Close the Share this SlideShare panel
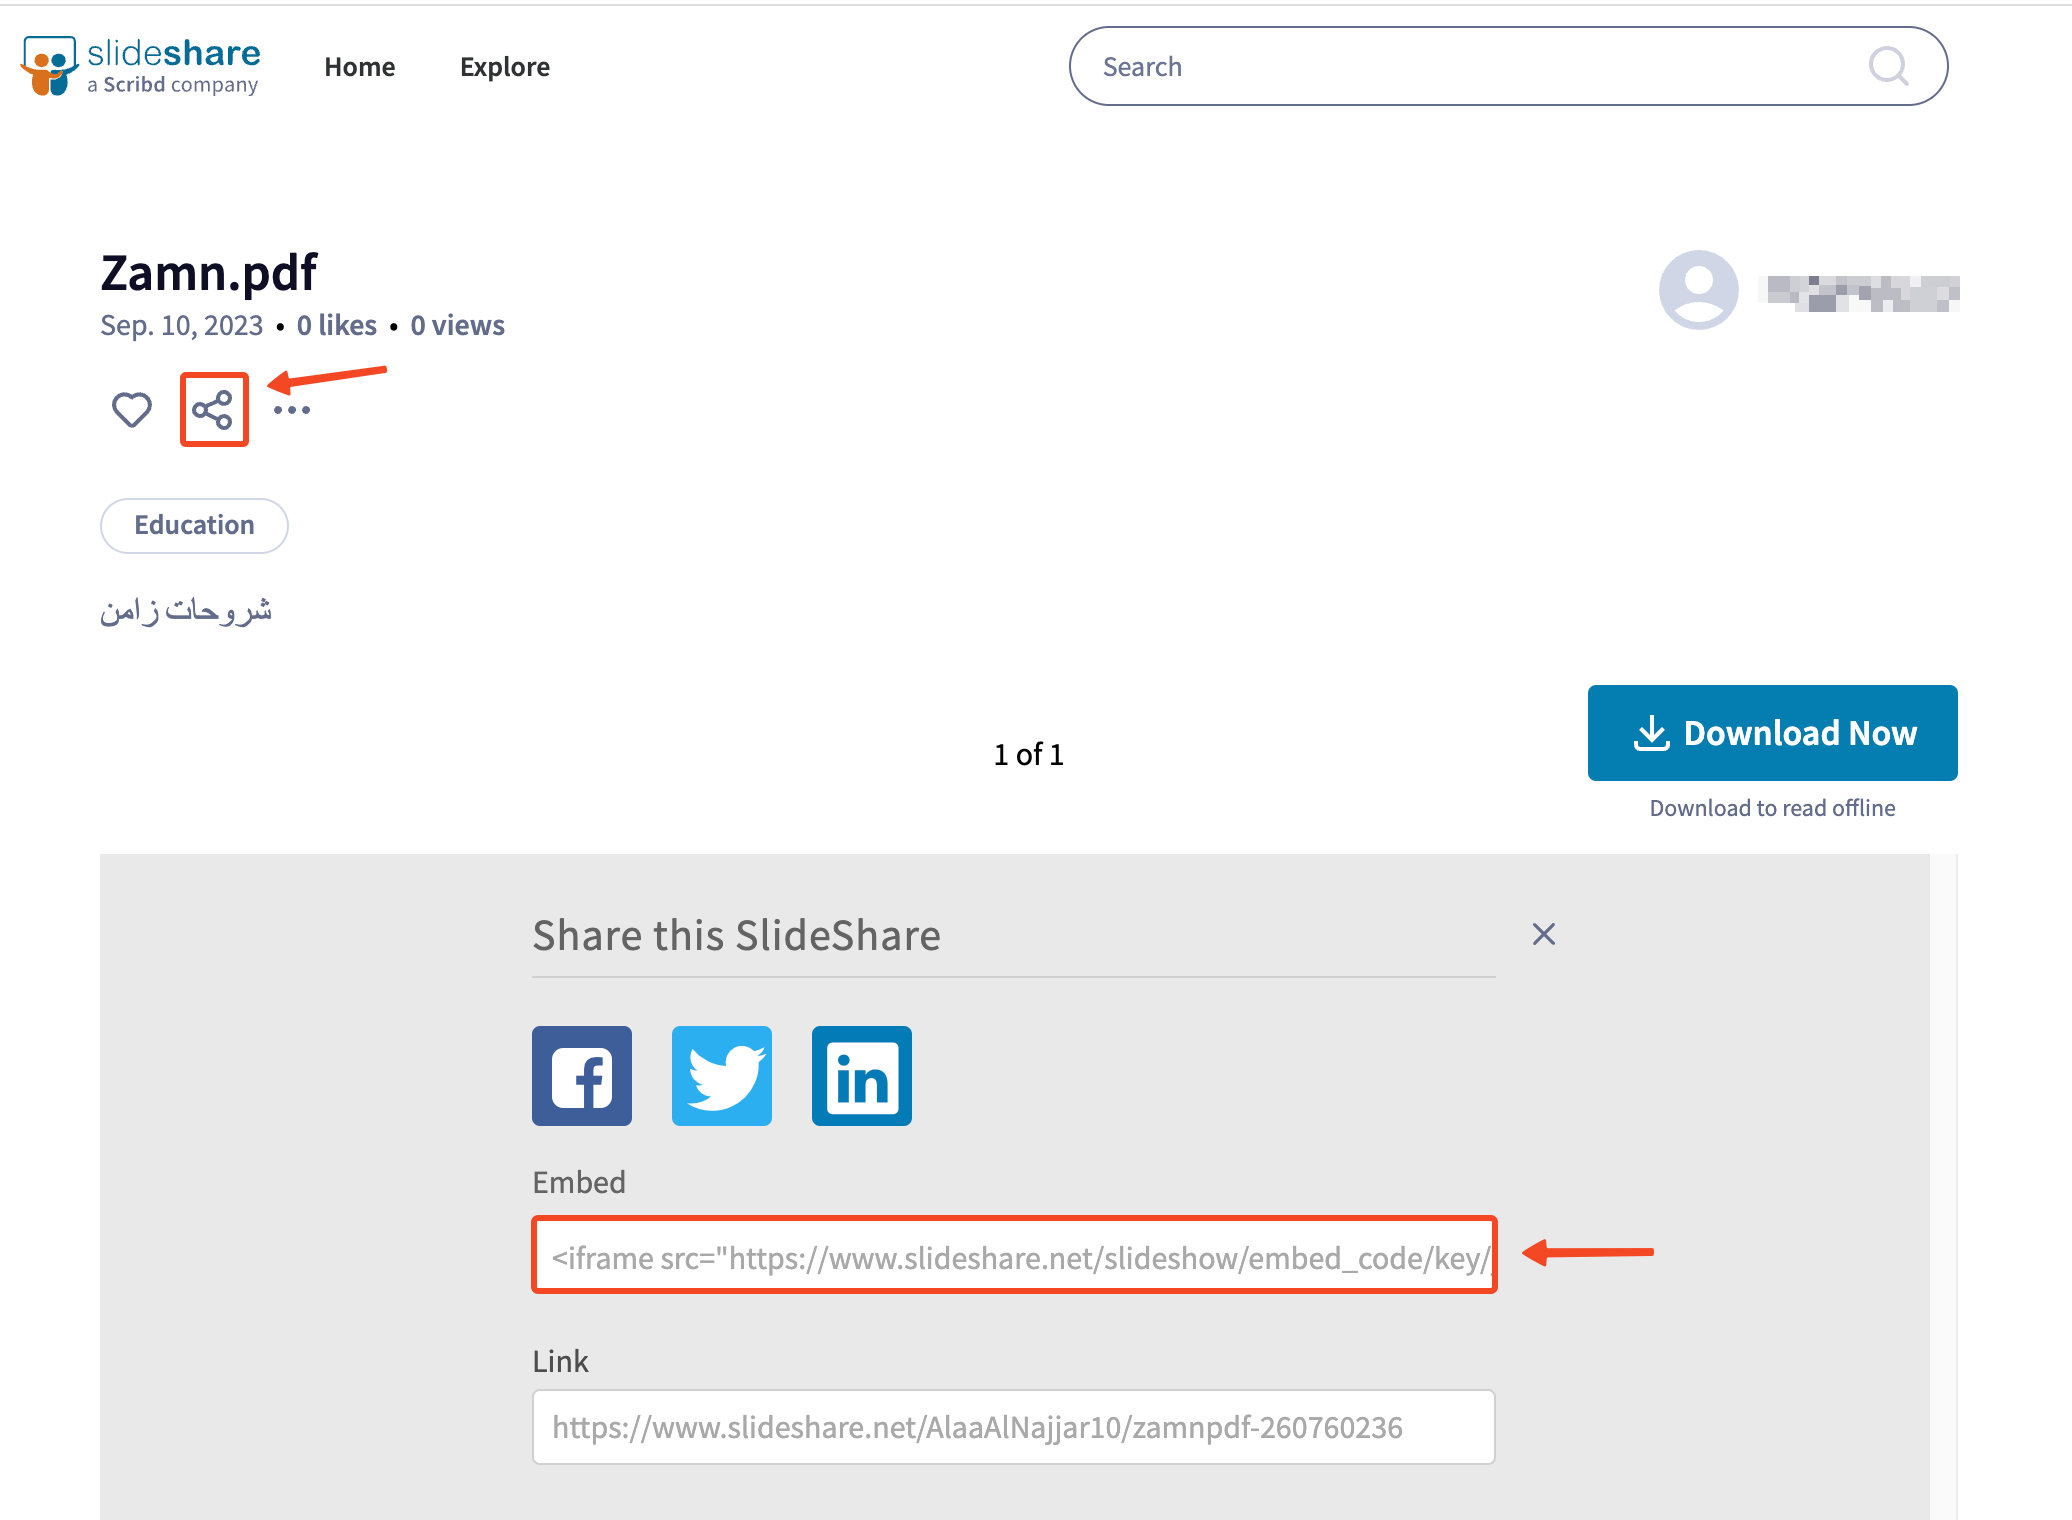 coord(1544,934)
